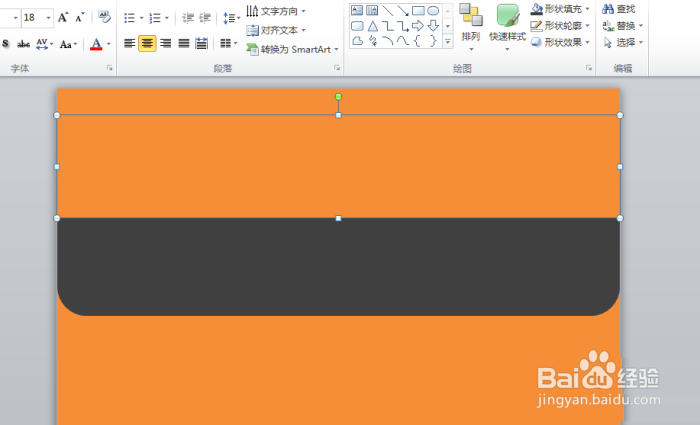Image resolution: width=700 pixels, height=425 pixels.
Task: Open the 选择 select menu
Action: click(622, 42)
